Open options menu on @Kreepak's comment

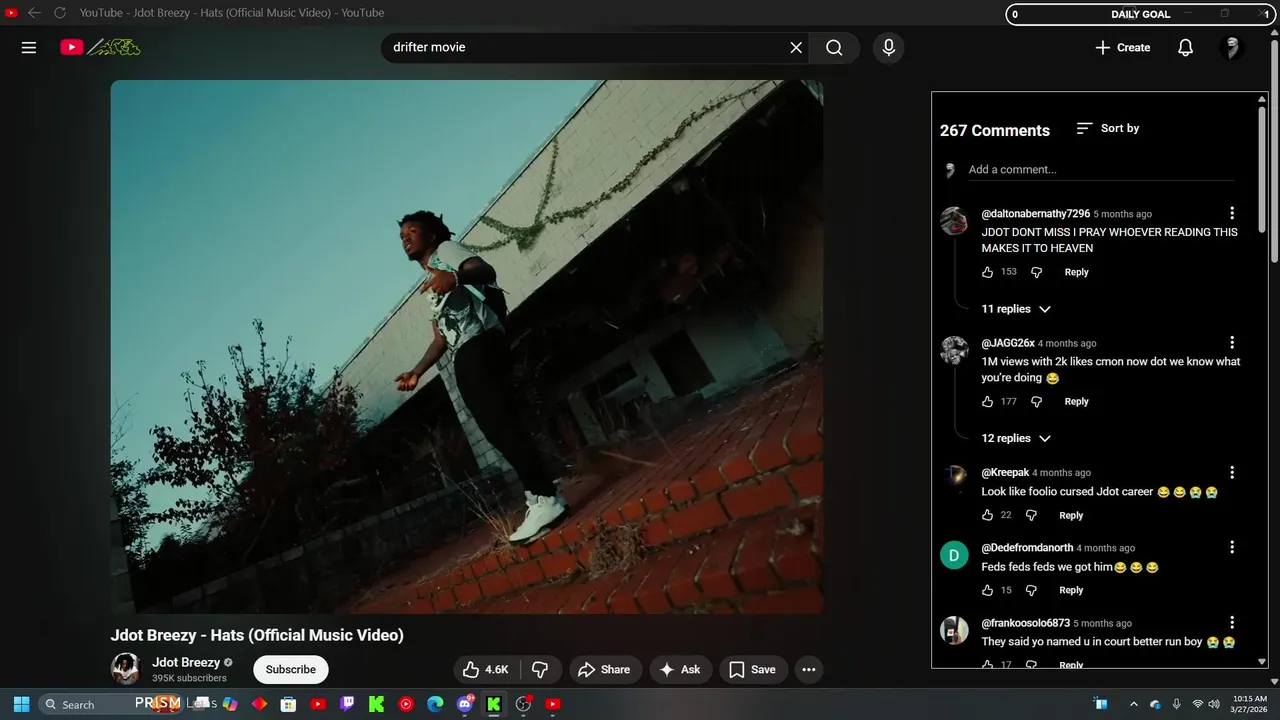pos(1232,472)
